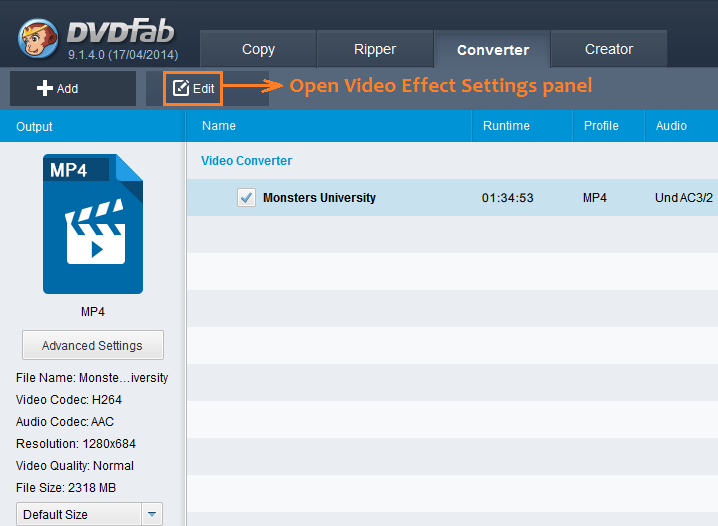Screen dimensions: 718x526
Task: Click the Resolution: 1280x684 line
Action: [x=76, y=444]
